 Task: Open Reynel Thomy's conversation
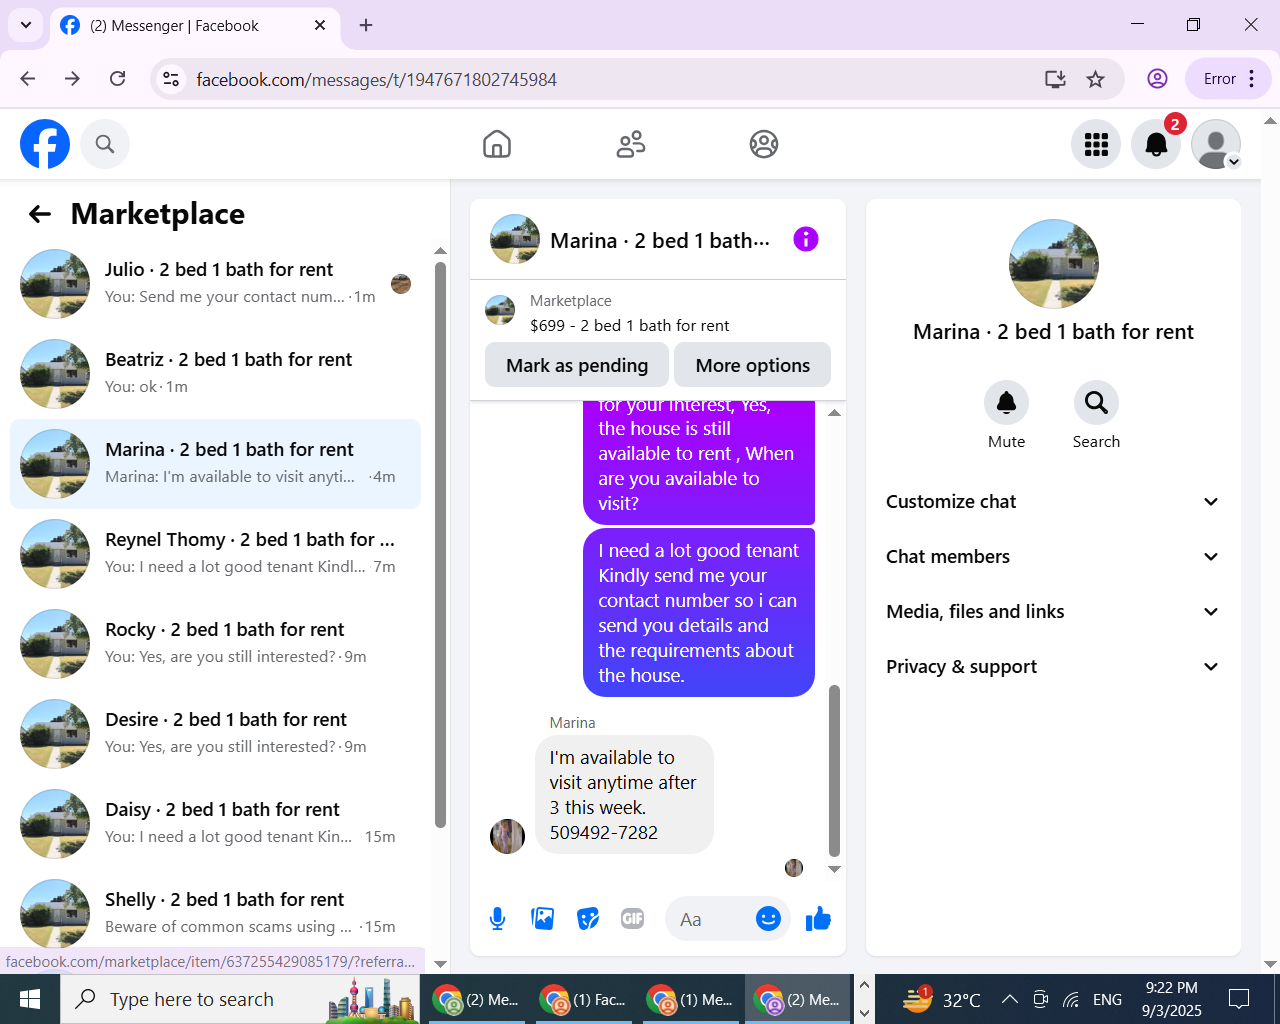click(x=215, y=554)
